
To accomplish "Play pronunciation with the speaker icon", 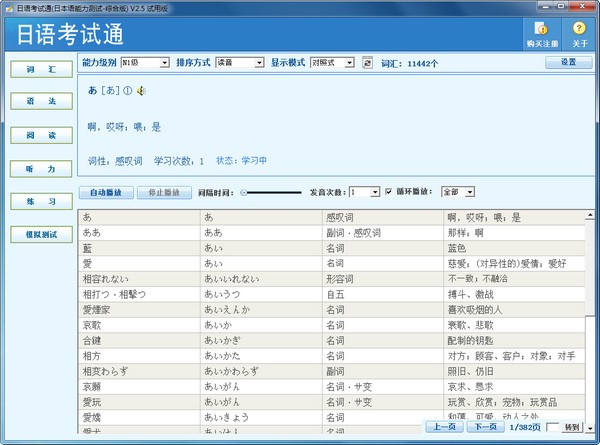I will (141, 92).
